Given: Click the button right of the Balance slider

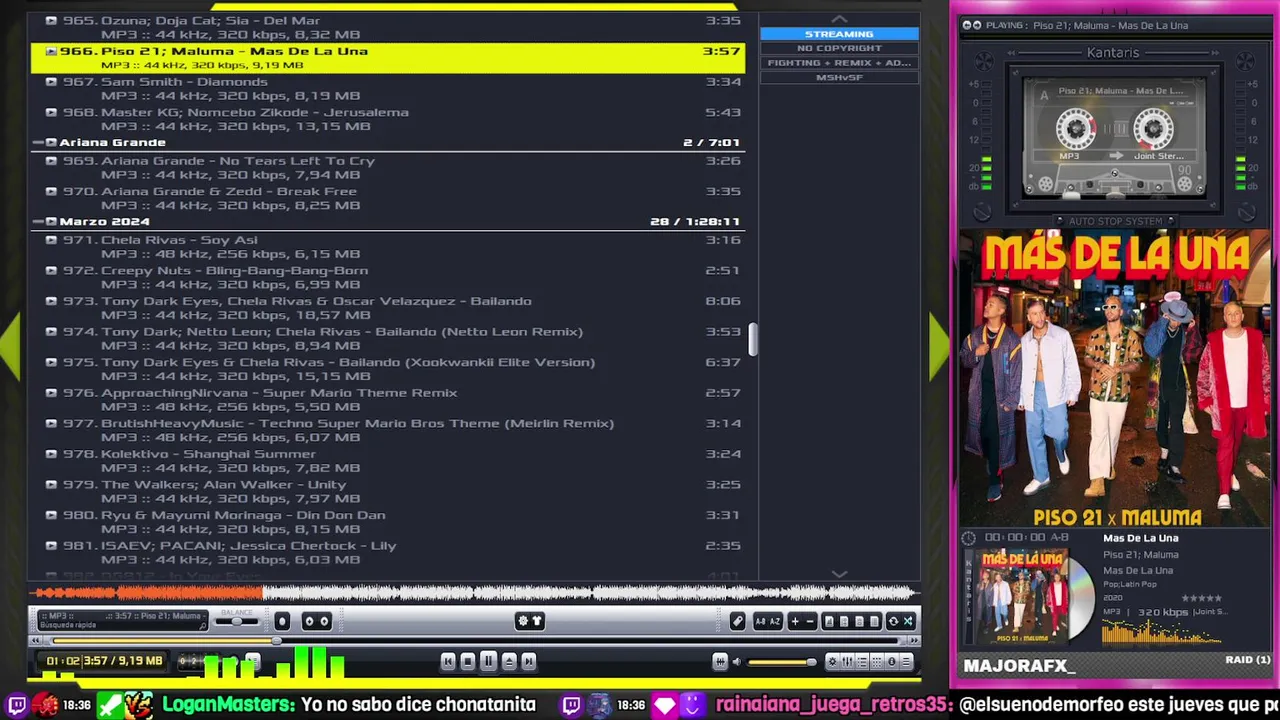Looking at the screenshot, I should [x=282, y=621].
